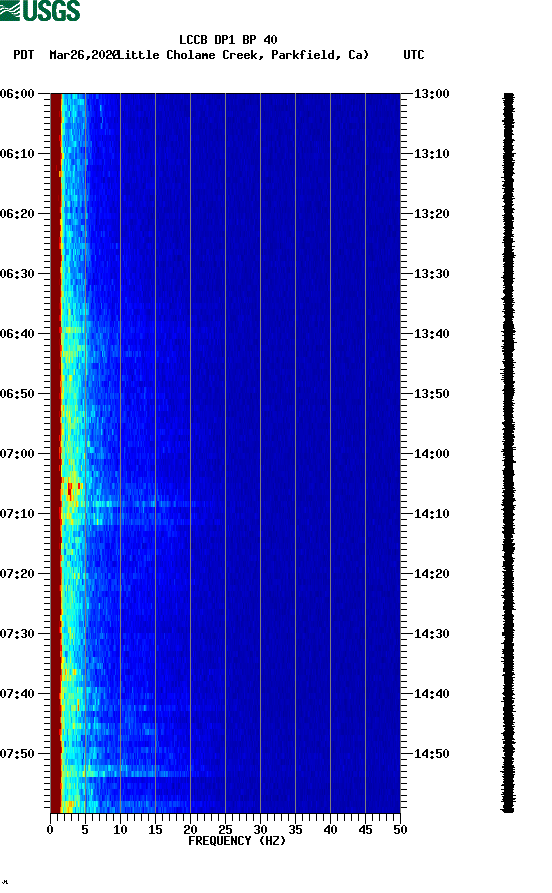552x893 pixels.
Task: Click the 45 Hz frequency tick label
Action: [365, 830]
